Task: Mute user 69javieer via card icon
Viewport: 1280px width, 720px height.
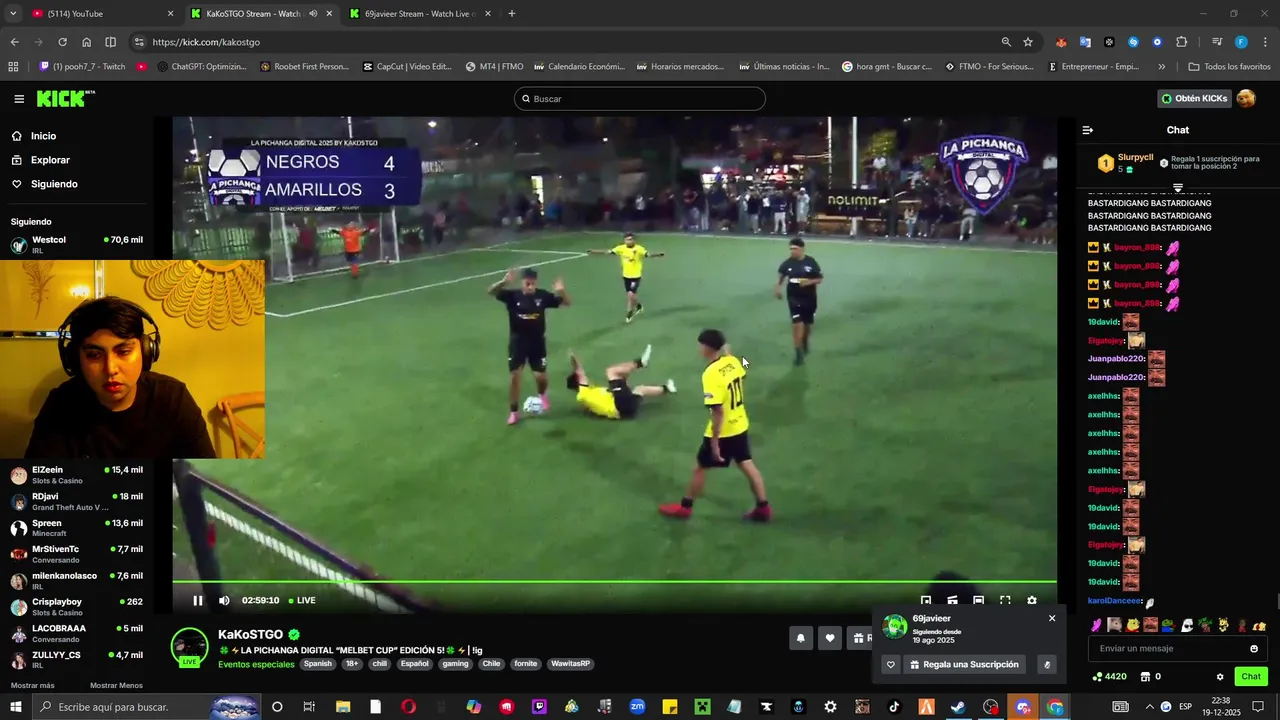Action: (x=1047, y=664)
